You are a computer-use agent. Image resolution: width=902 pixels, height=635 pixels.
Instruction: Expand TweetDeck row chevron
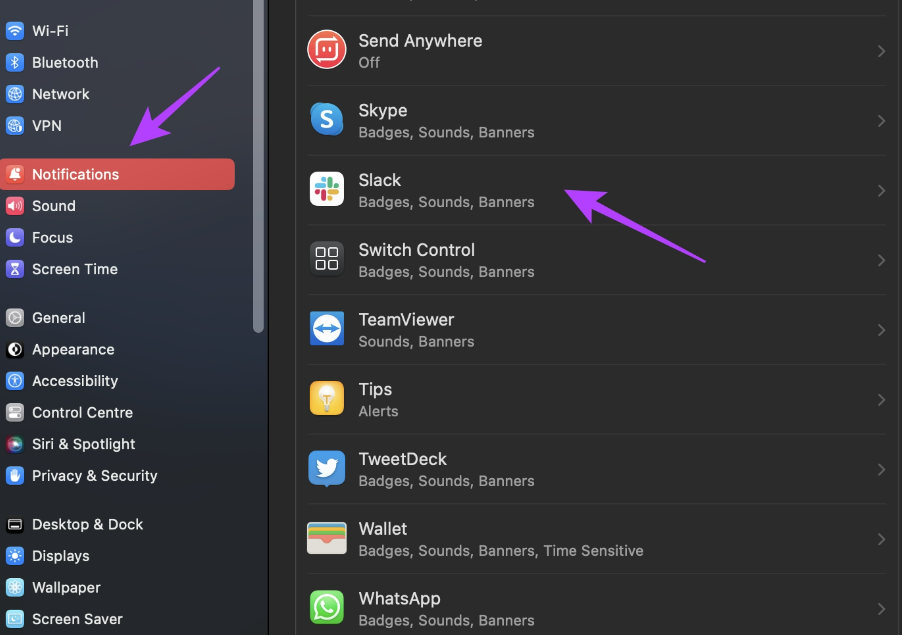(x=881, y=469)
